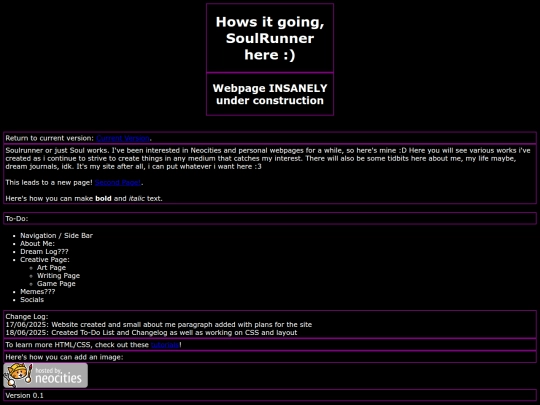
Task: Click the 'Version 0.1' footer text
Action: click(x=24, y=395)
